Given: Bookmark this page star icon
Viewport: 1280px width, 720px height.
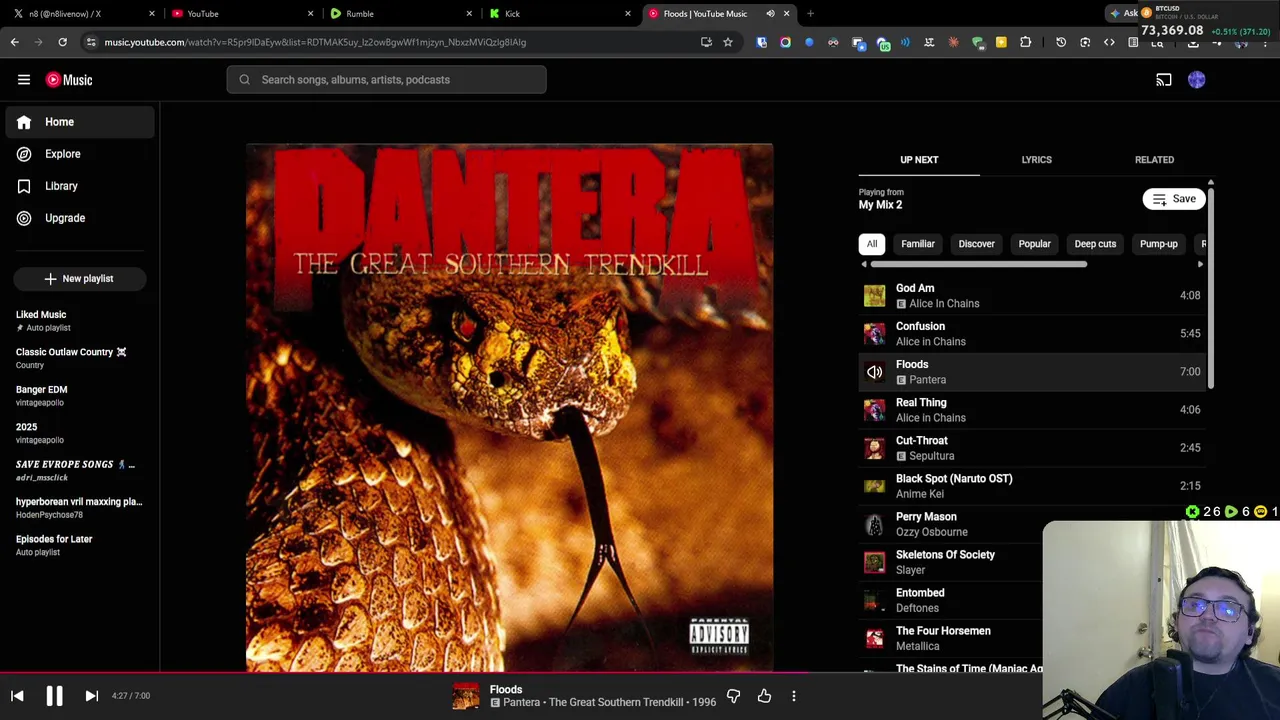Looking at the screenshot, I should click(728, 42).
